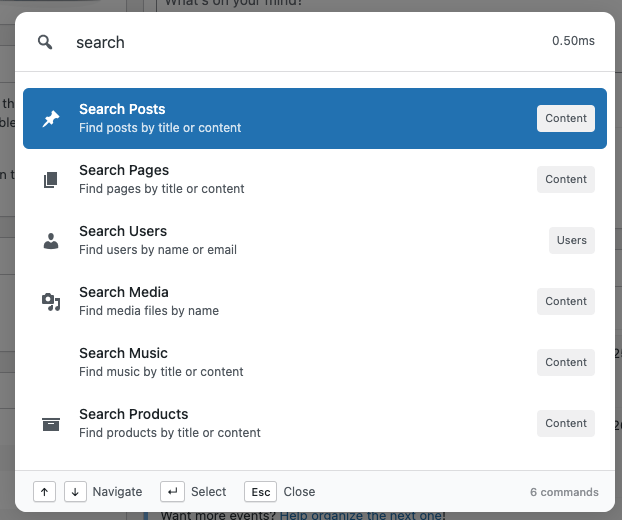Open 'Help organize the next one' link behind dialog

click(x=361, y=516)
